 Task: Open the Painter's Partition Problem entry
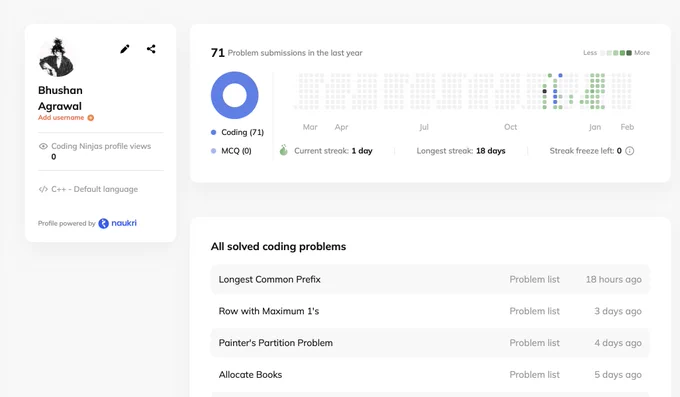(x=276, y=343)
